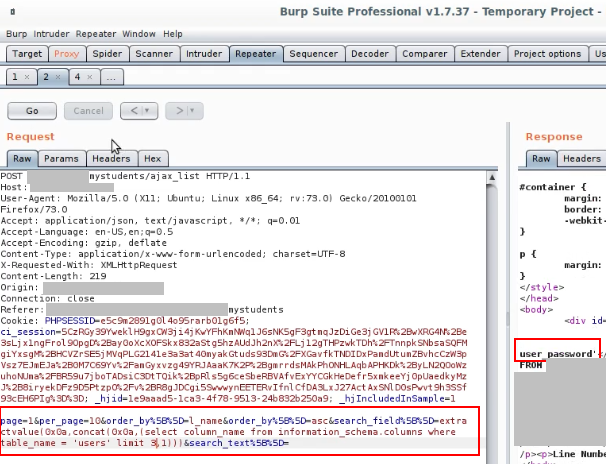Add a new Repeater tab via '...'
The width and height of the screenshot is (606, 464).
pos(112,77)
